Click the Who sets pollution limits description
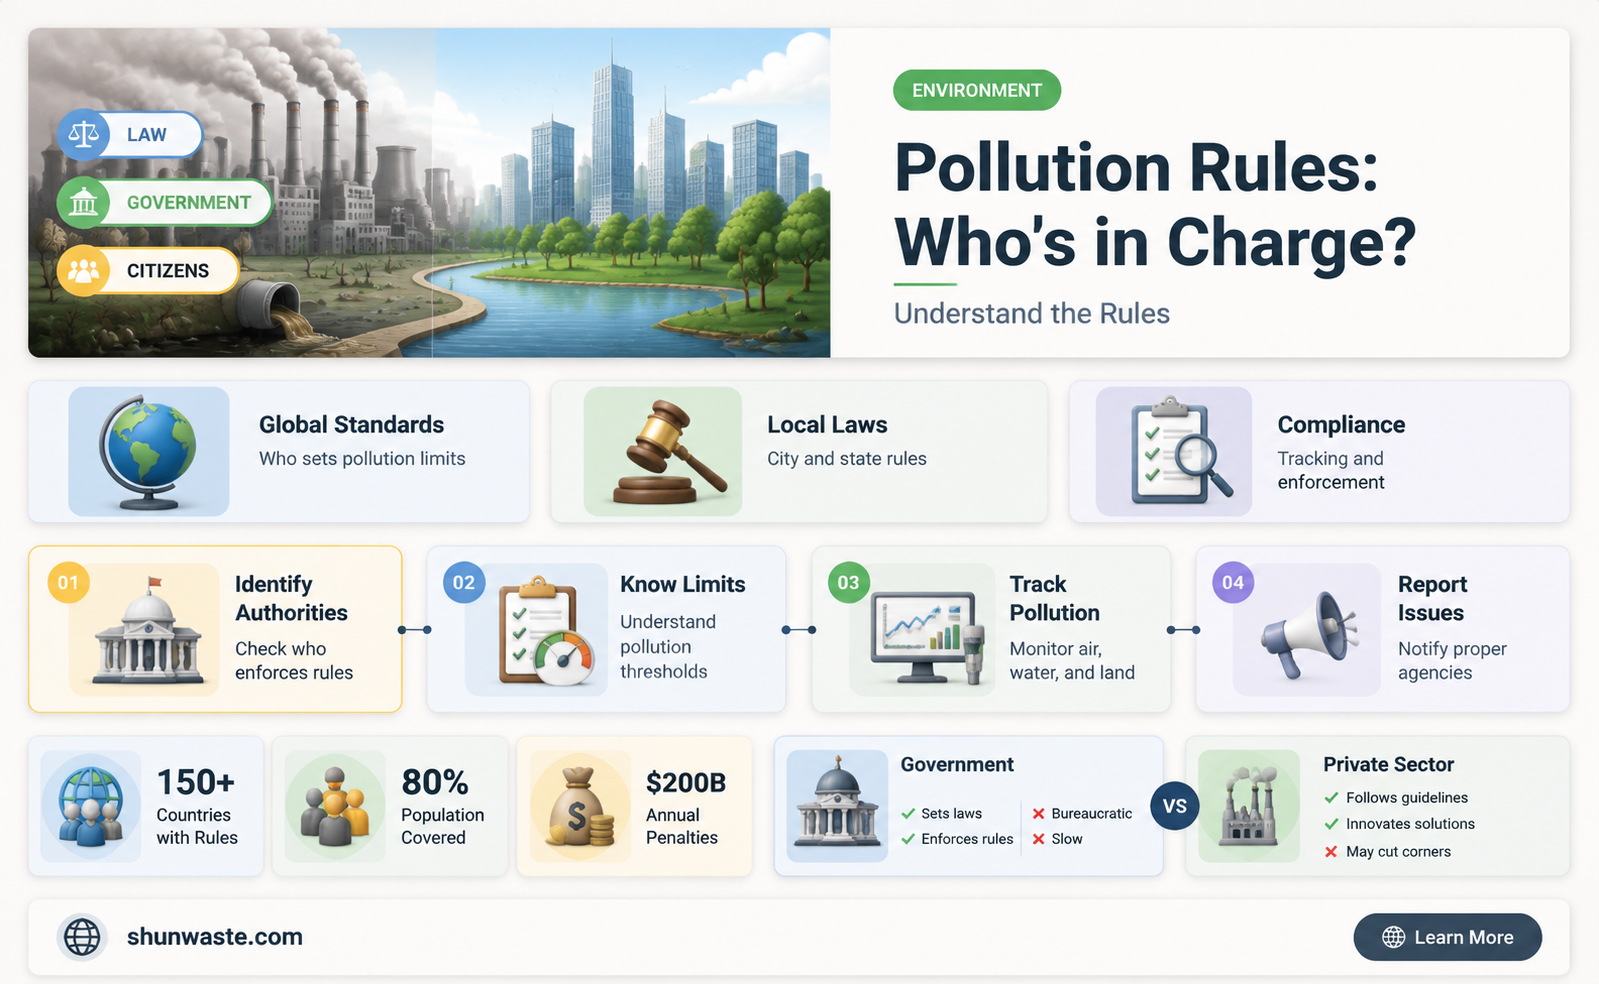The width and height of the screenshot is (1599, 984). (x=362, y=459)
